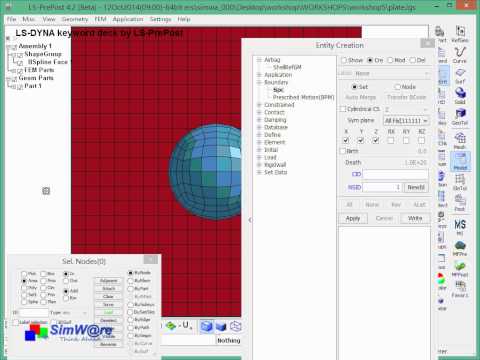This screenshot has width=480, height=360.
Task: Check the RZ rotation checkbox
Action: (421, 140)
